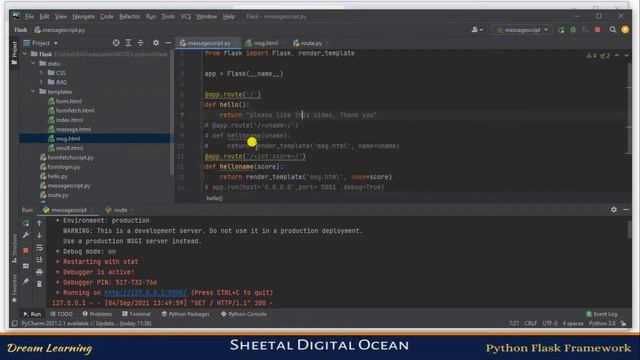The image size is (640, 360).
Task: Collapse the templates folder
Action: [x=33, y=91]
